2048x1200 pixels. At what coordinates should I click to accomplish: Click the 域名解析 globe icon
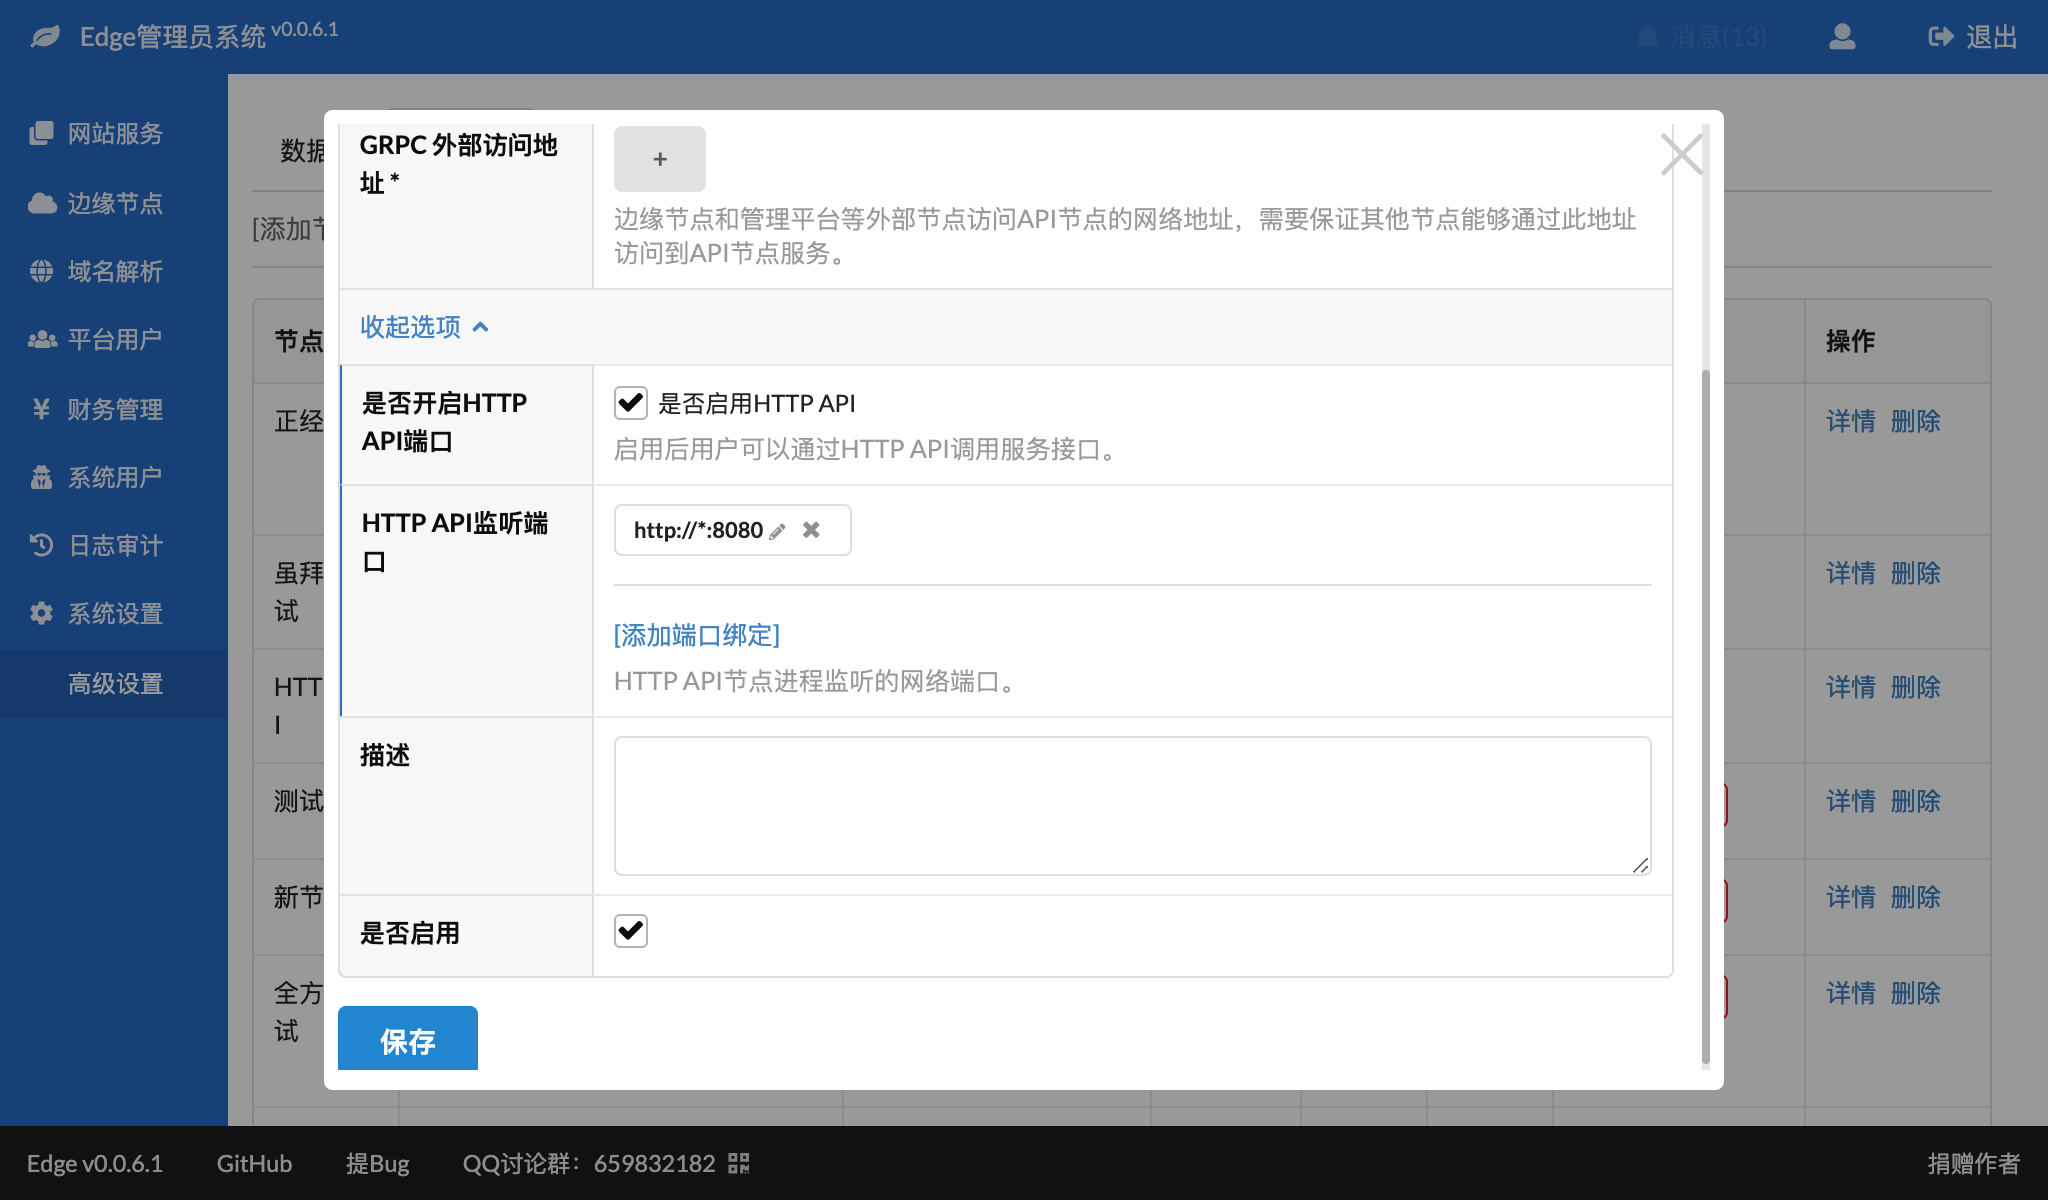(x=41, y=271)
